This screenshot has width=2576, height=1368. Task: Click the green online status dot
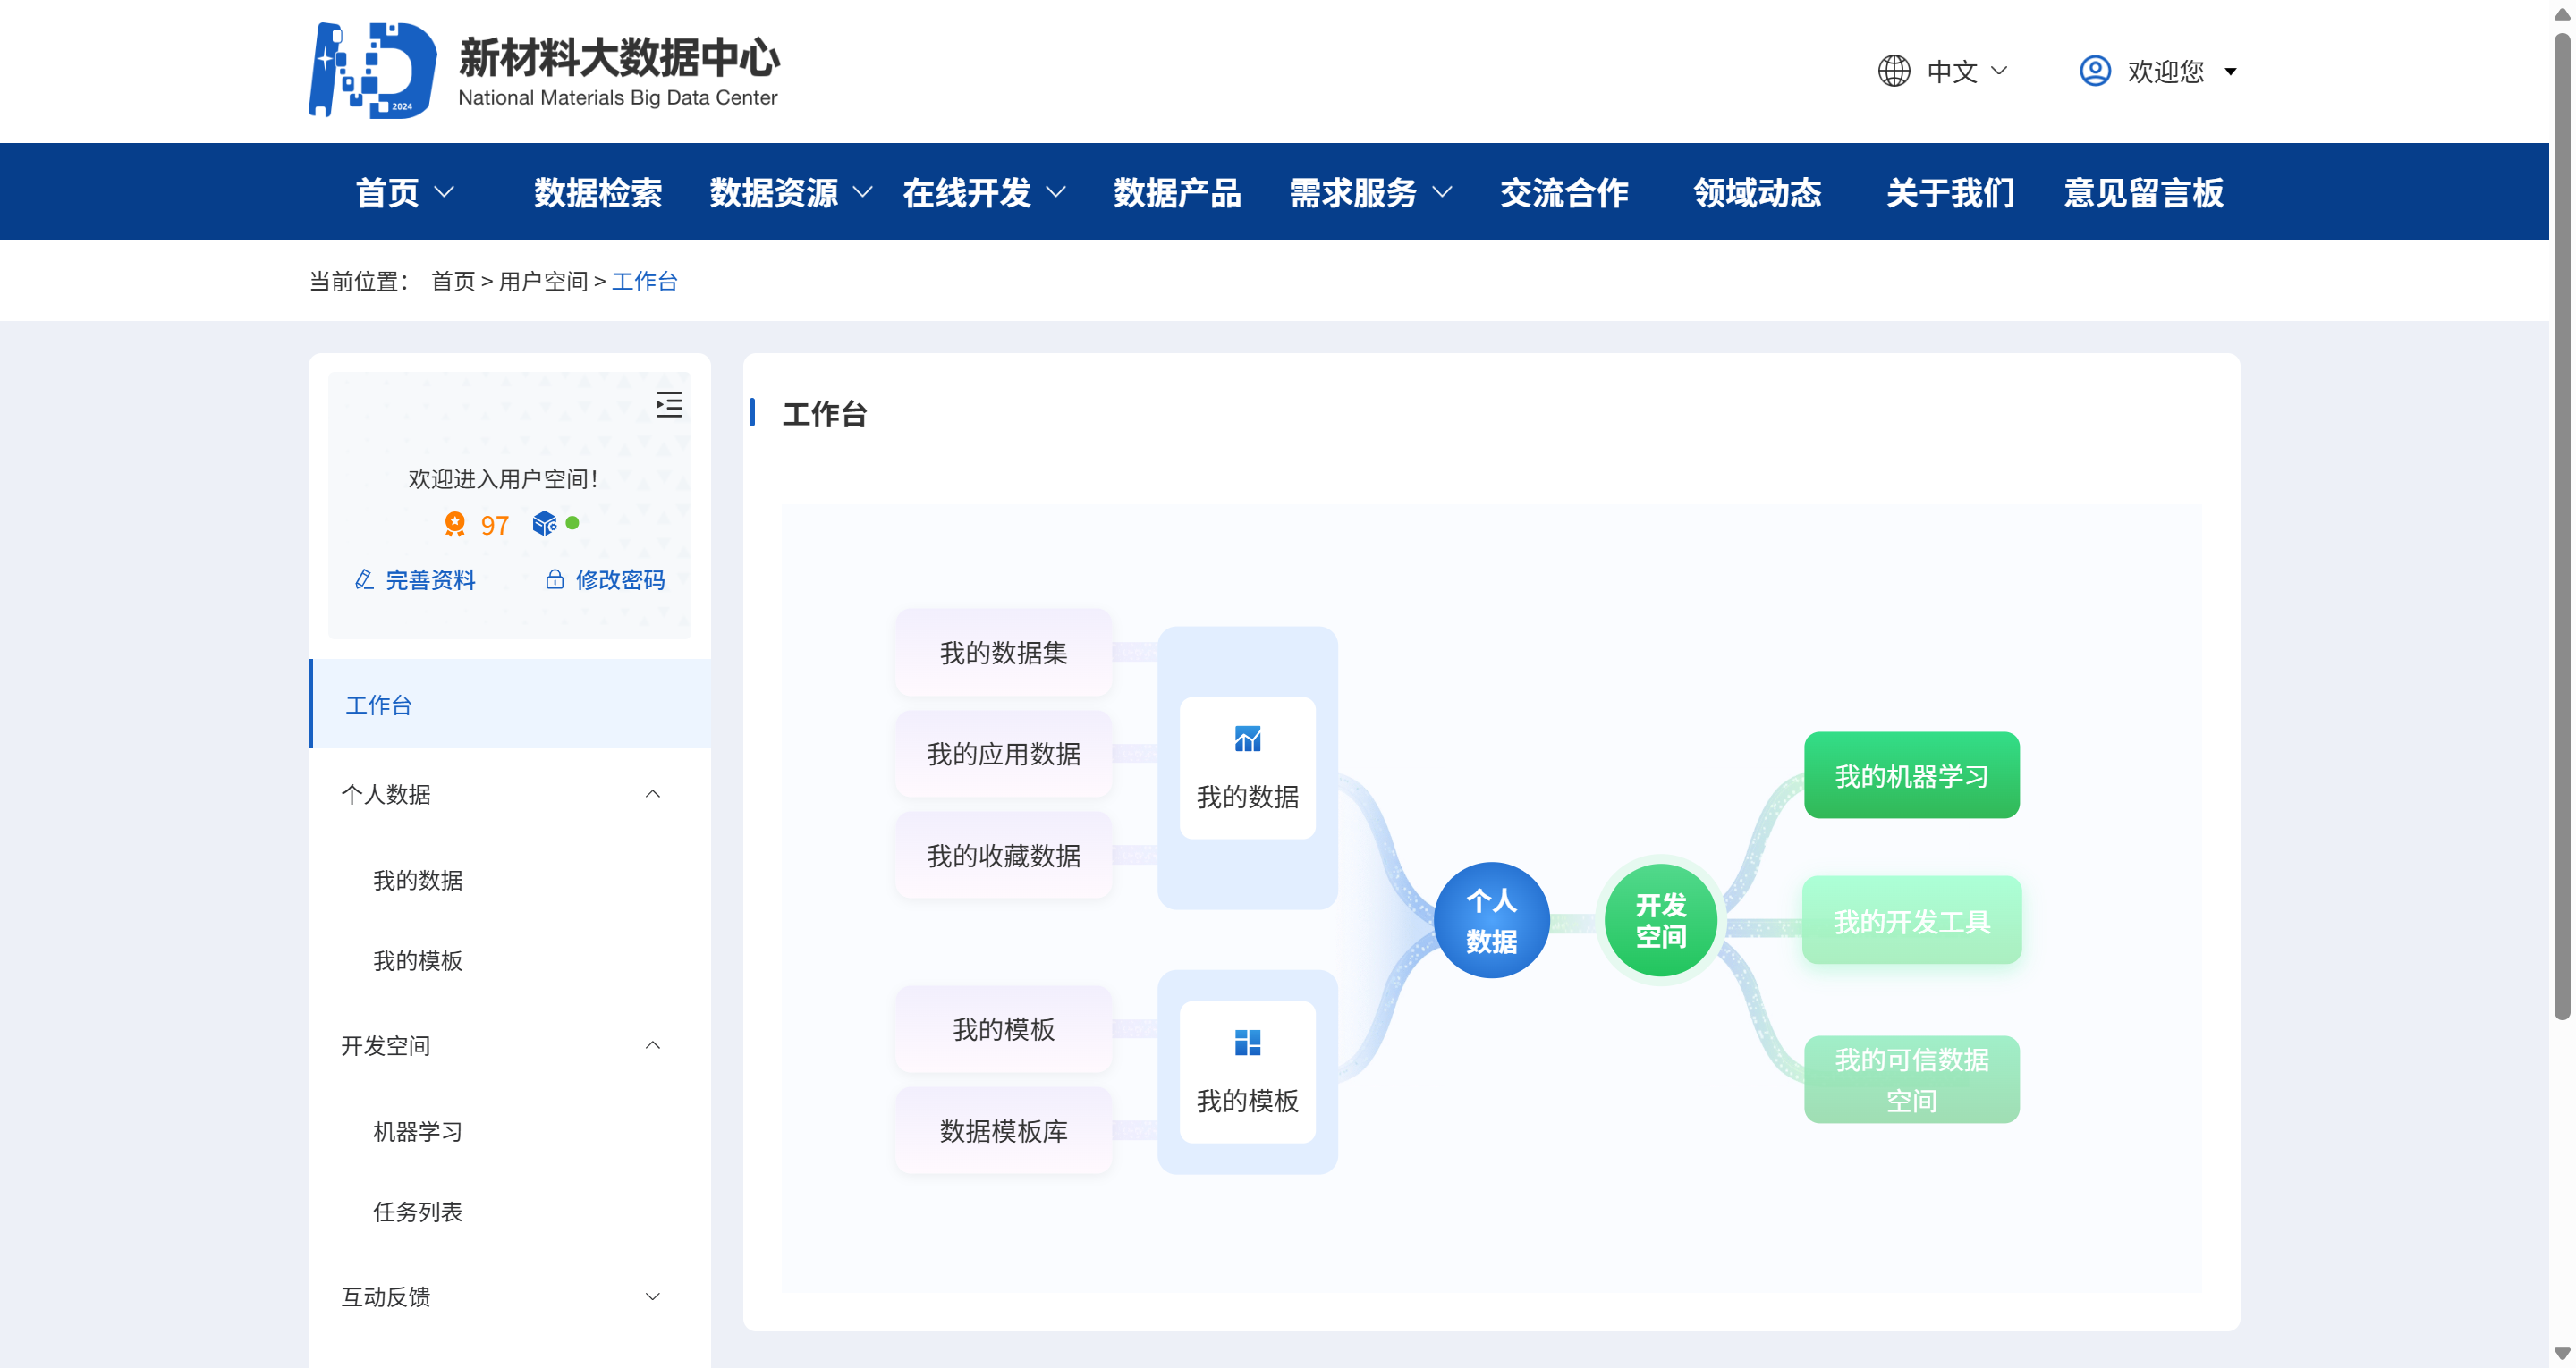pyautogui.click(x=572, y=521)
